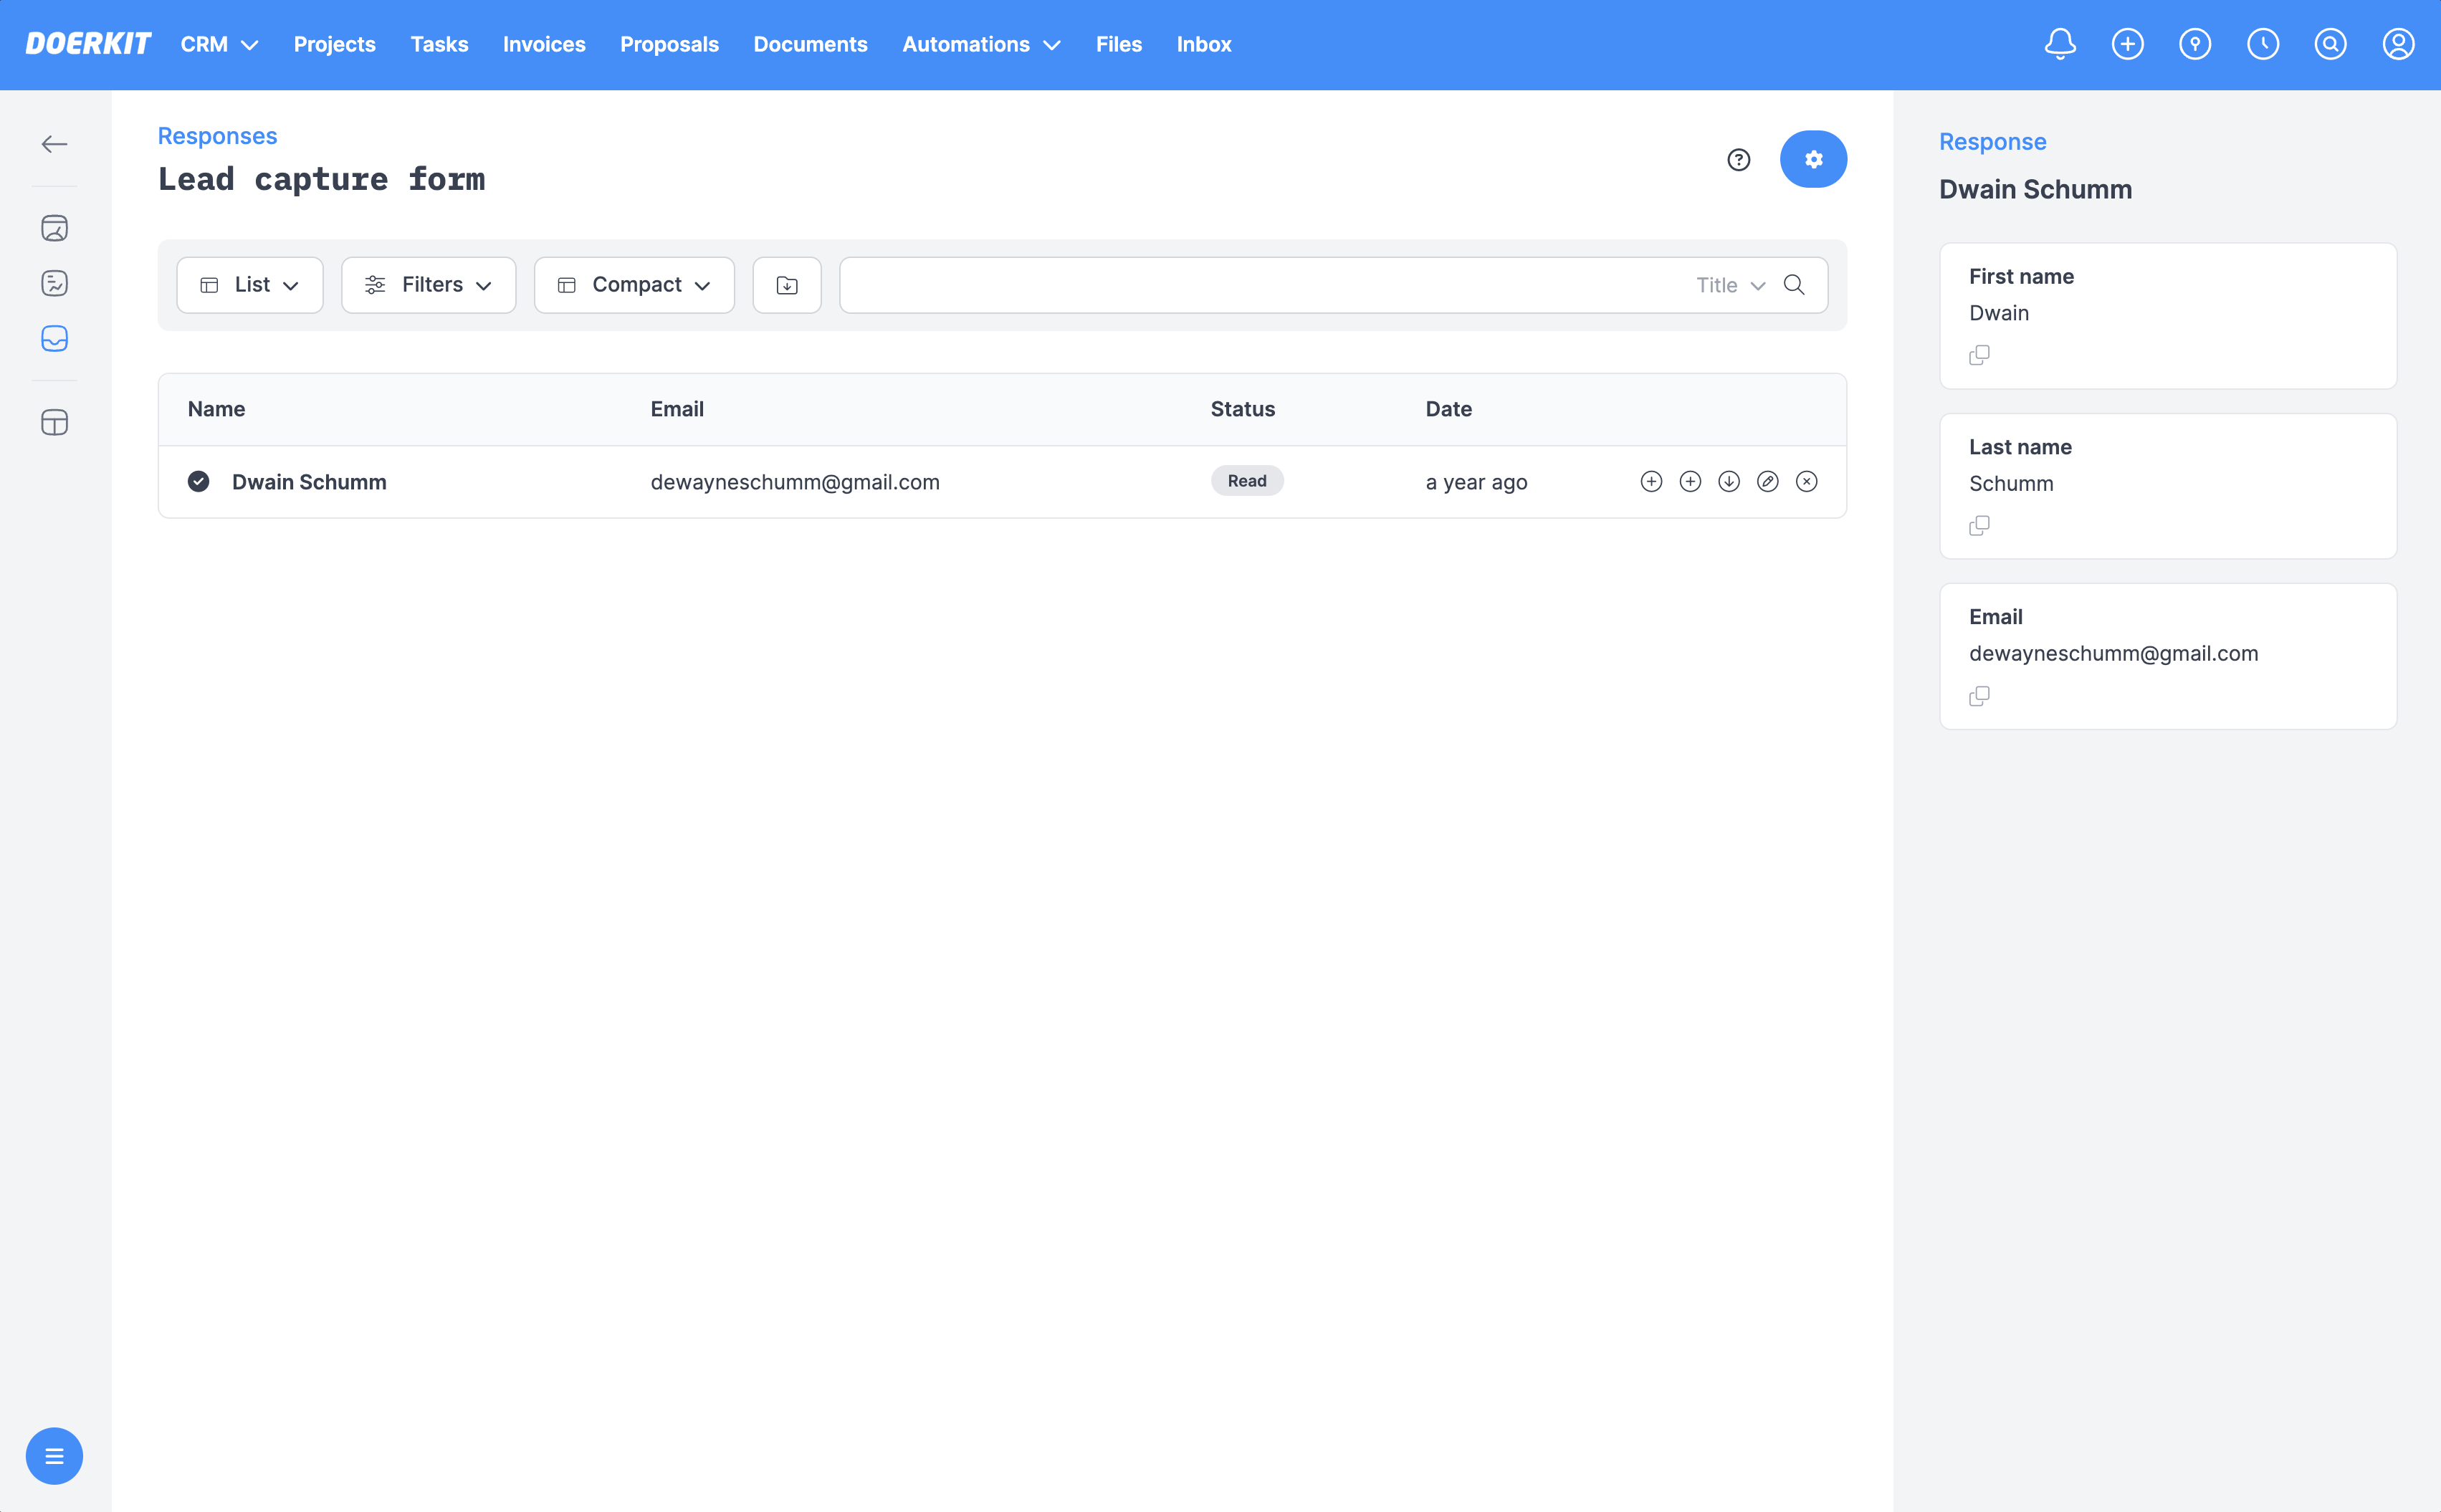Click the help question mark icon
Viewport: 2441px width, 1512px height.
1738,160
